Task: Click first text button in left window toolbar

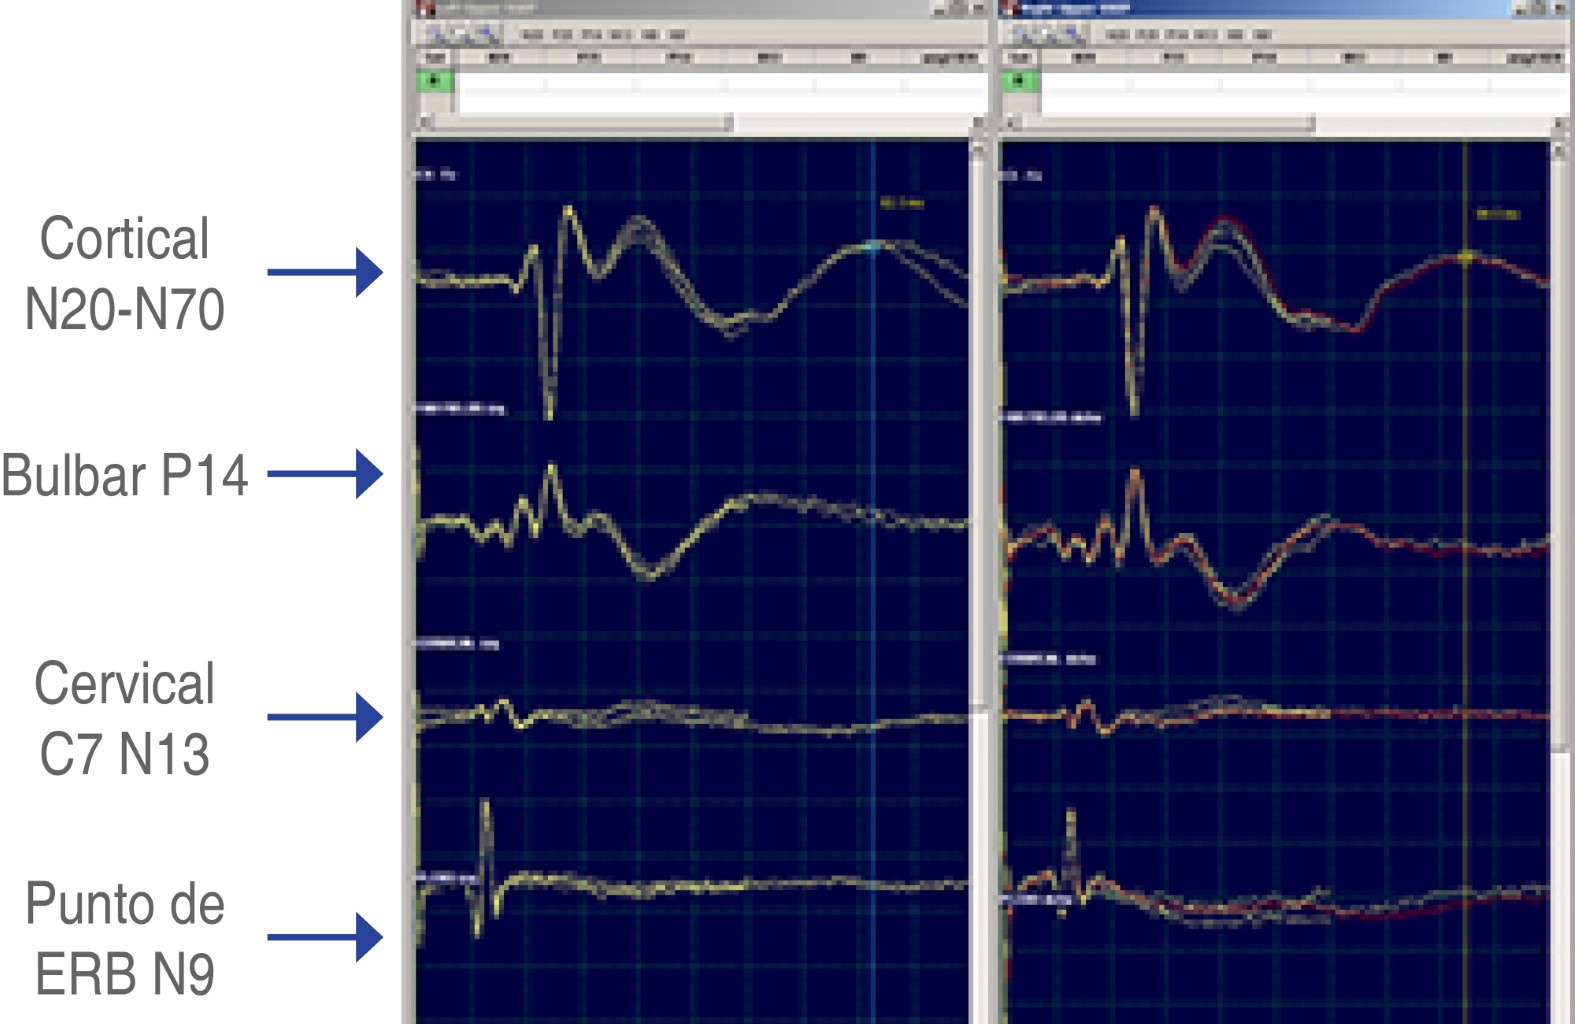Action: click(532, 35)
